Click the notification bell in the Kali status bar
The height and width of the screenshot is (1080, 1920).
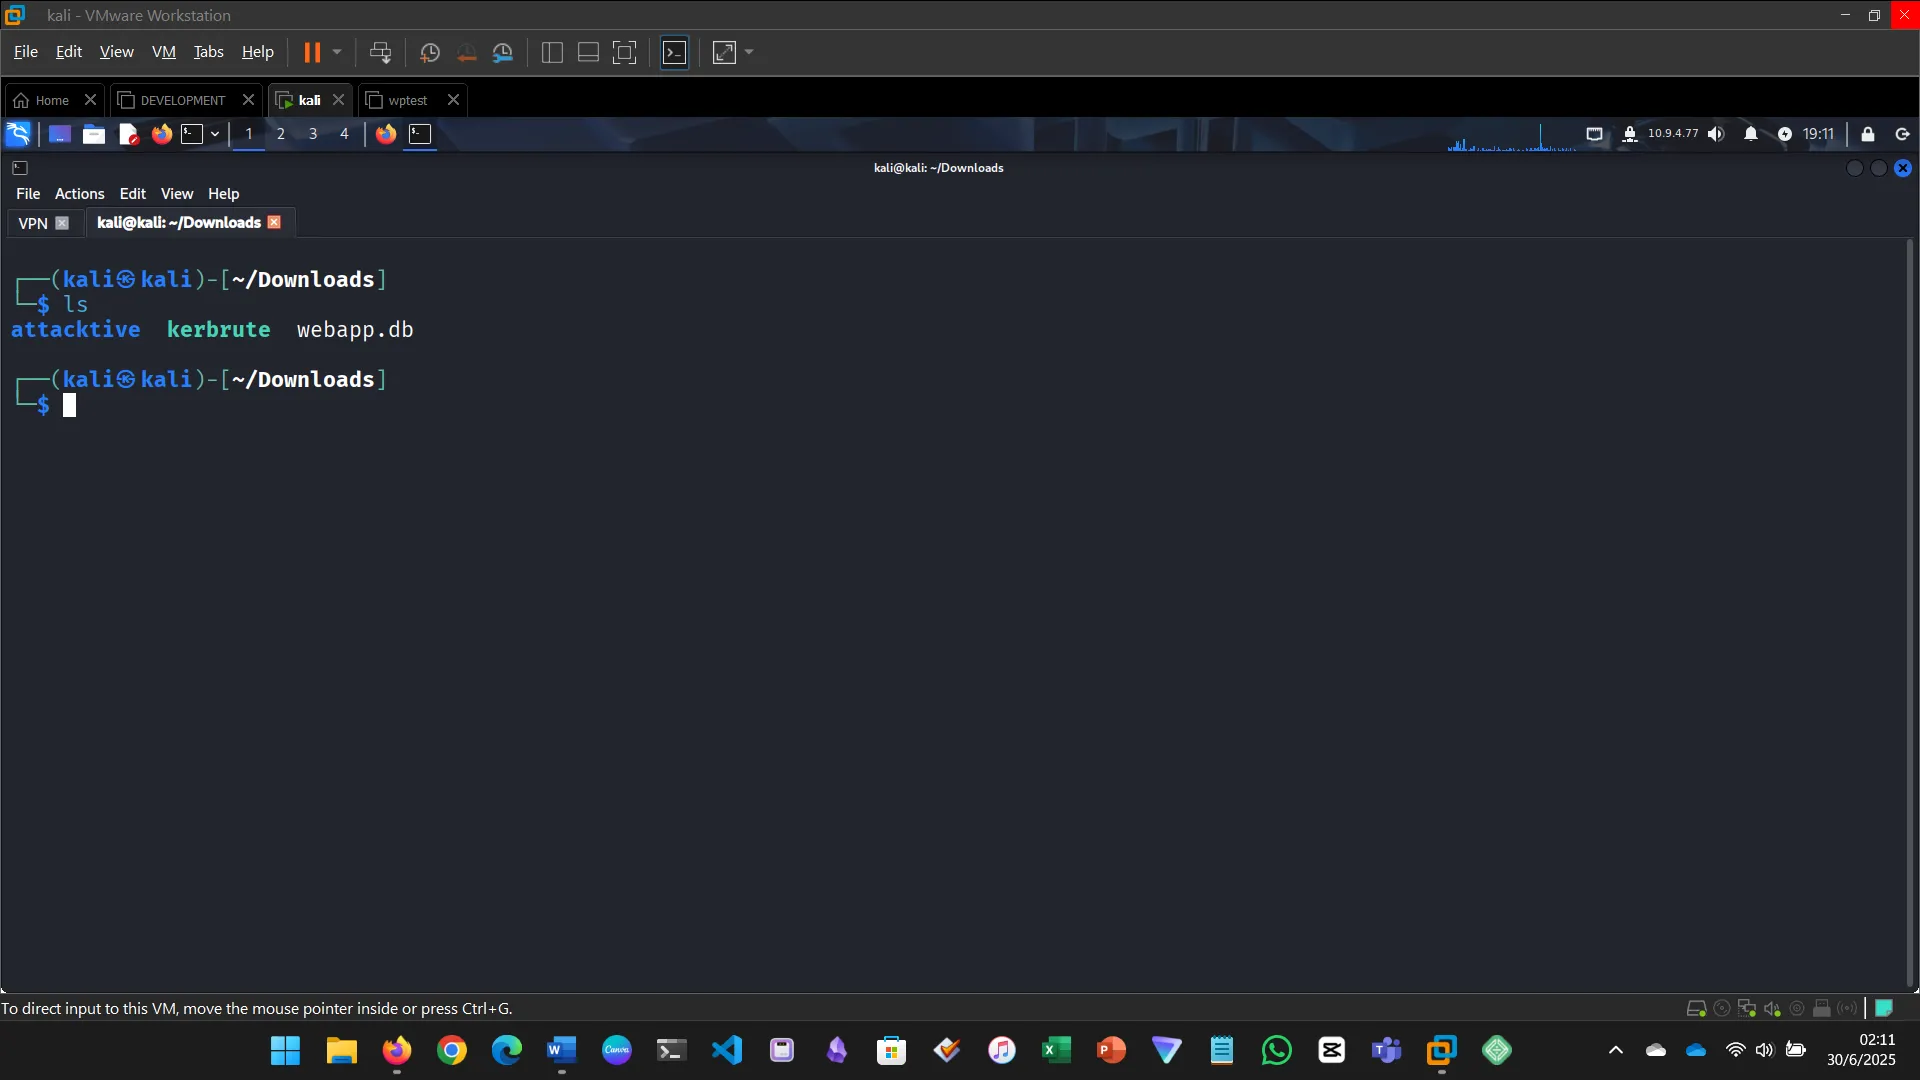point(1751,133)
